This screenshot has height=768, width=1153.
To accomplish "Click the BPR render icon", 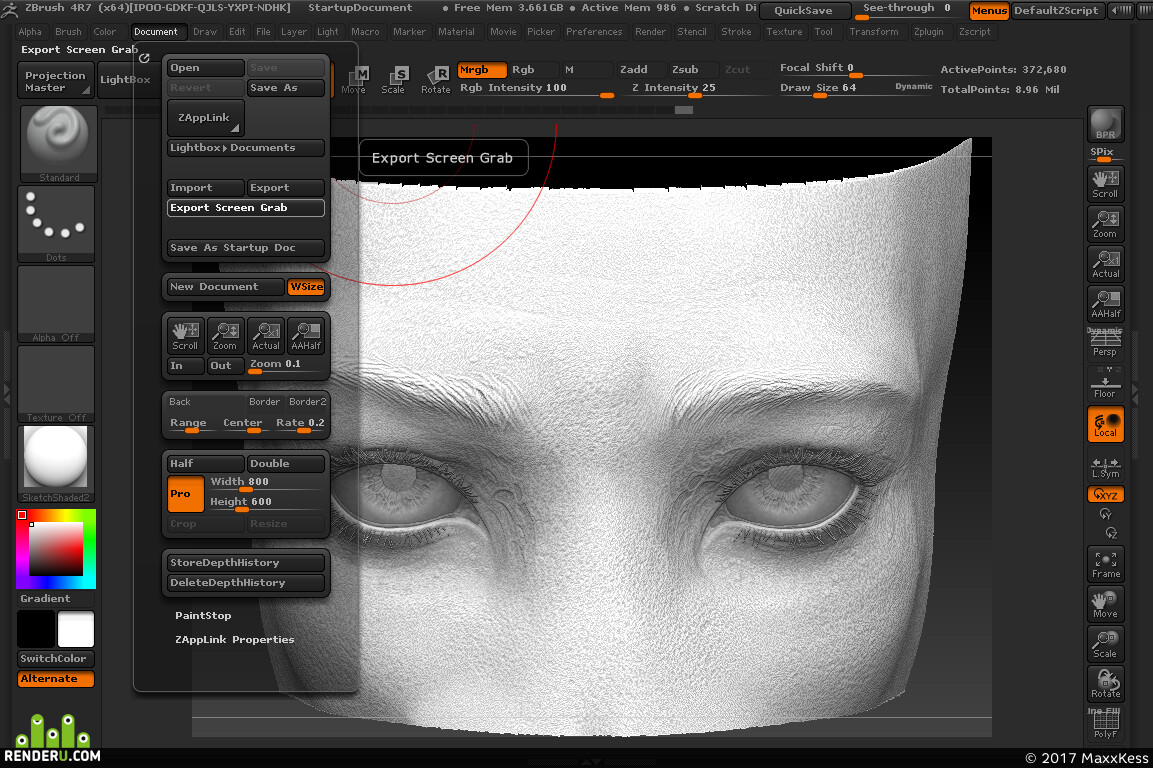I will (x=1105, y=124).
